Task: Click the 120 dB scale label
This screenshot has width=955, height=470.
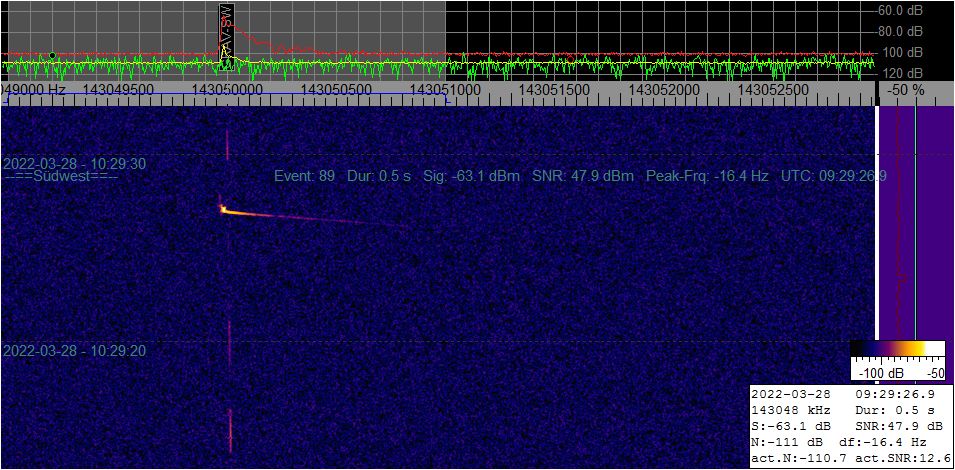Action: (903, 73)
